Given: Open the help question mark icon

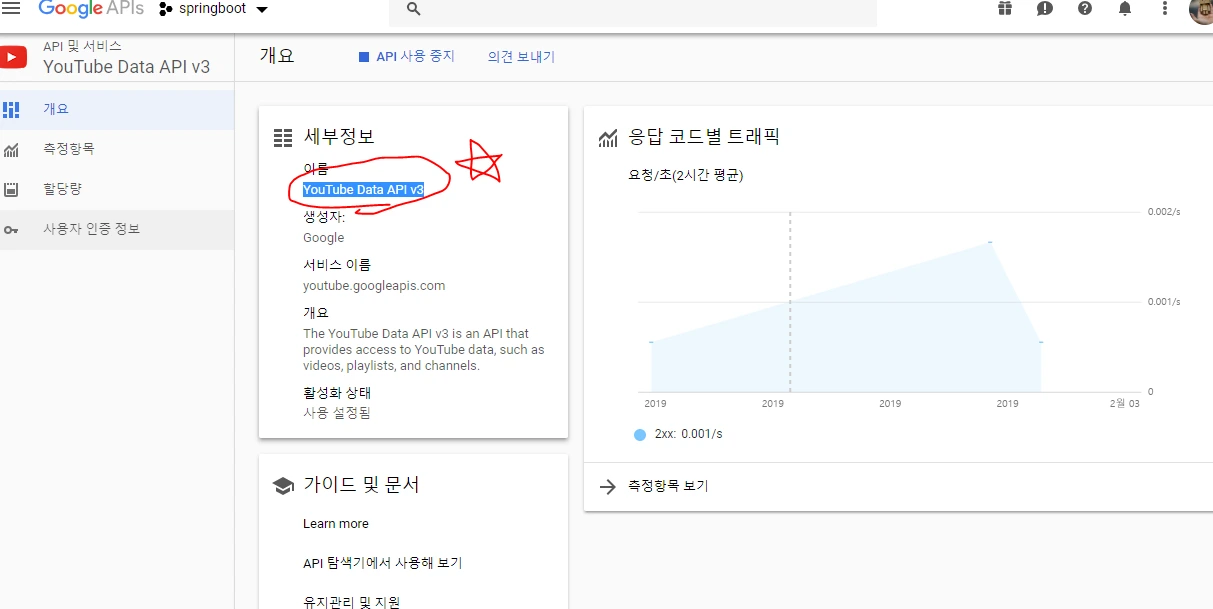Looking at the screenshot, I should [x=1085, y=8].
